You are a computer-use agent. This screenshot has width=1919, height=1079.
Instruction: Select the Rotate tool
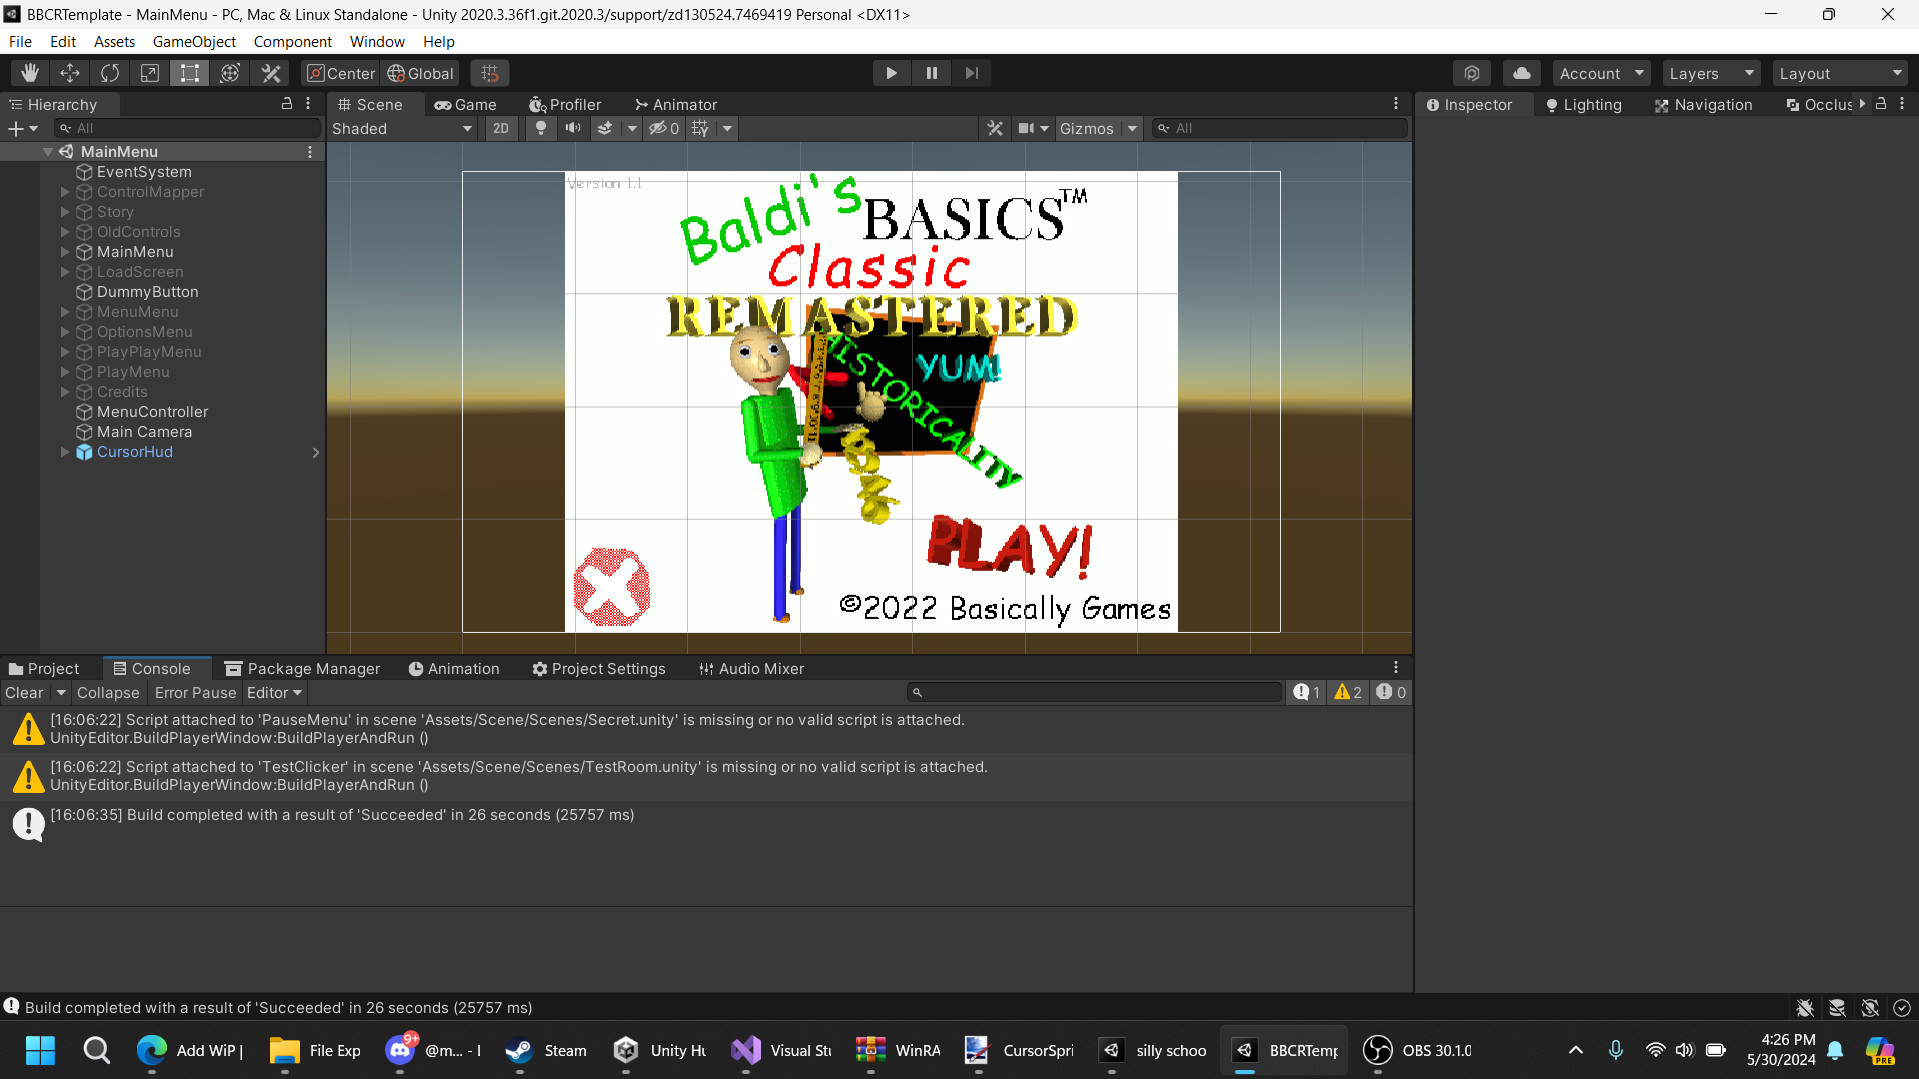(x=109, y=72)
